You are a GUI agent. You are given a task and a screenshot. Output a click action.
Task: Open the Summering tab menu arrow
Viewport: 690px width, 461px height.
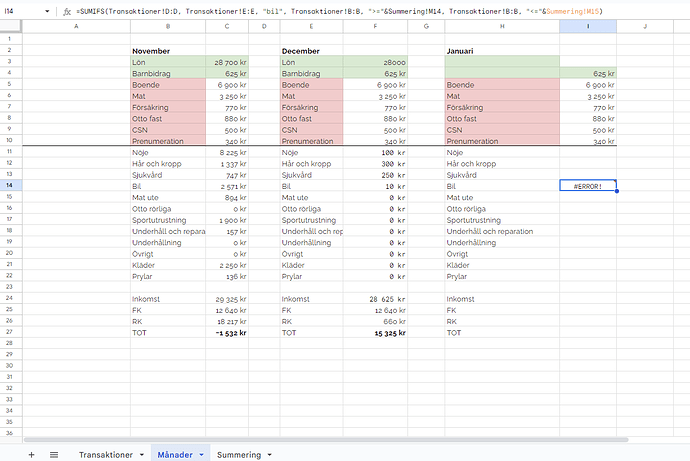270,454
